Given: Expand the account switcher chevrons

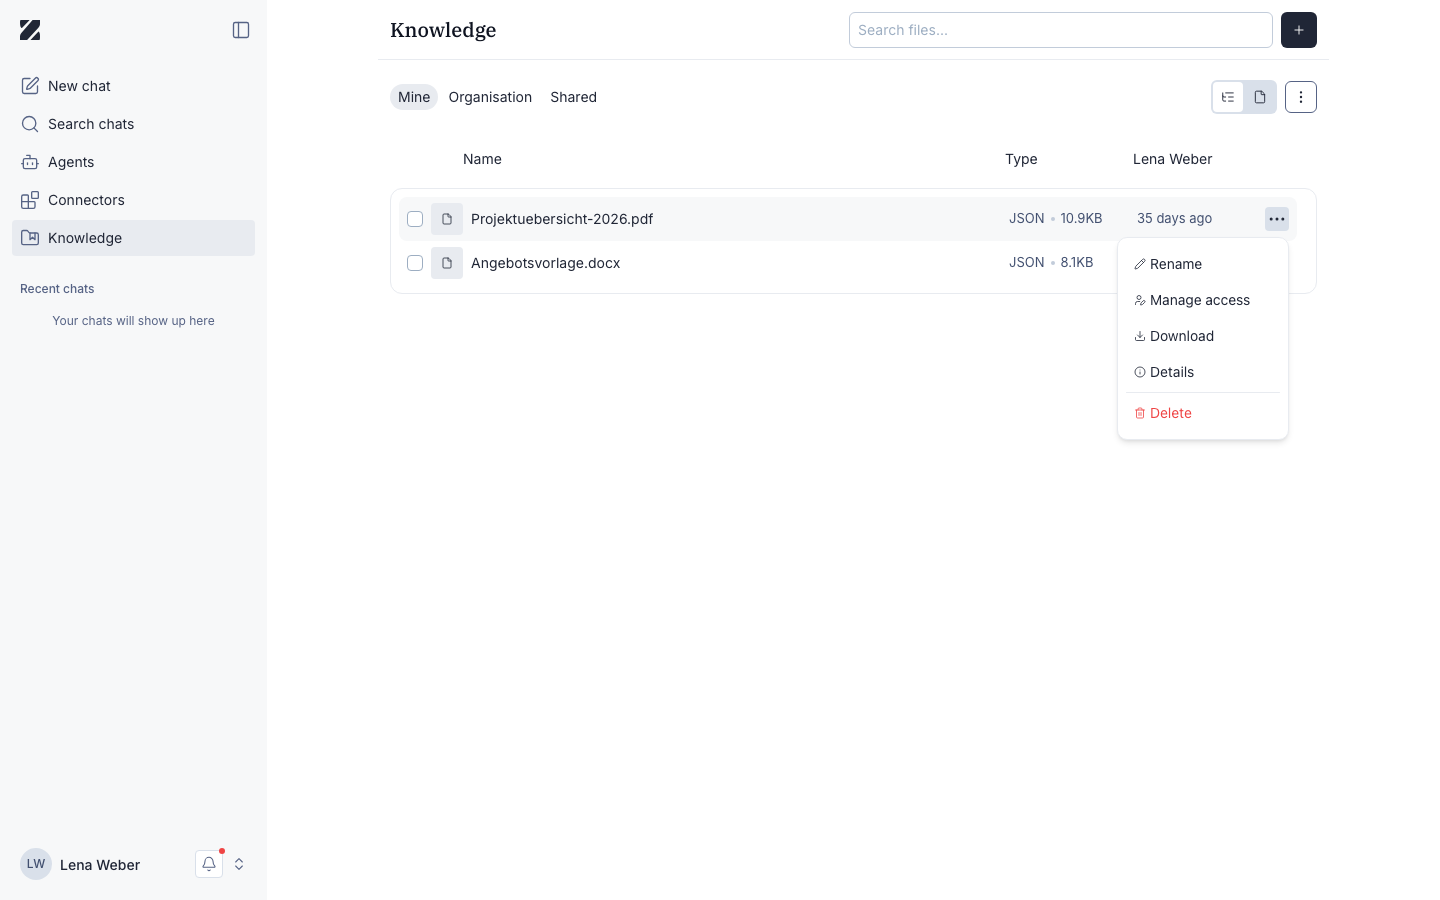Looking at the screenshot, I should coord(239,864).
